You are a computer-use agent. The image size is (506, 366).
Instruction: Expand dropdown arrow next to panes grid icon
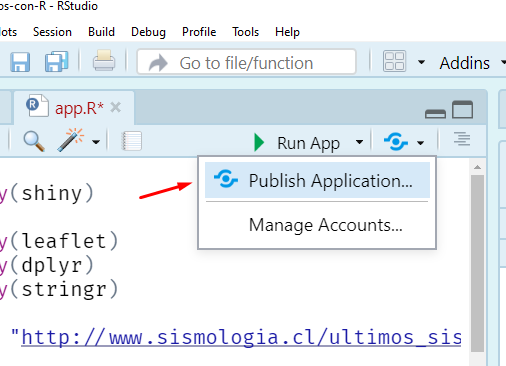coord(421,62)
